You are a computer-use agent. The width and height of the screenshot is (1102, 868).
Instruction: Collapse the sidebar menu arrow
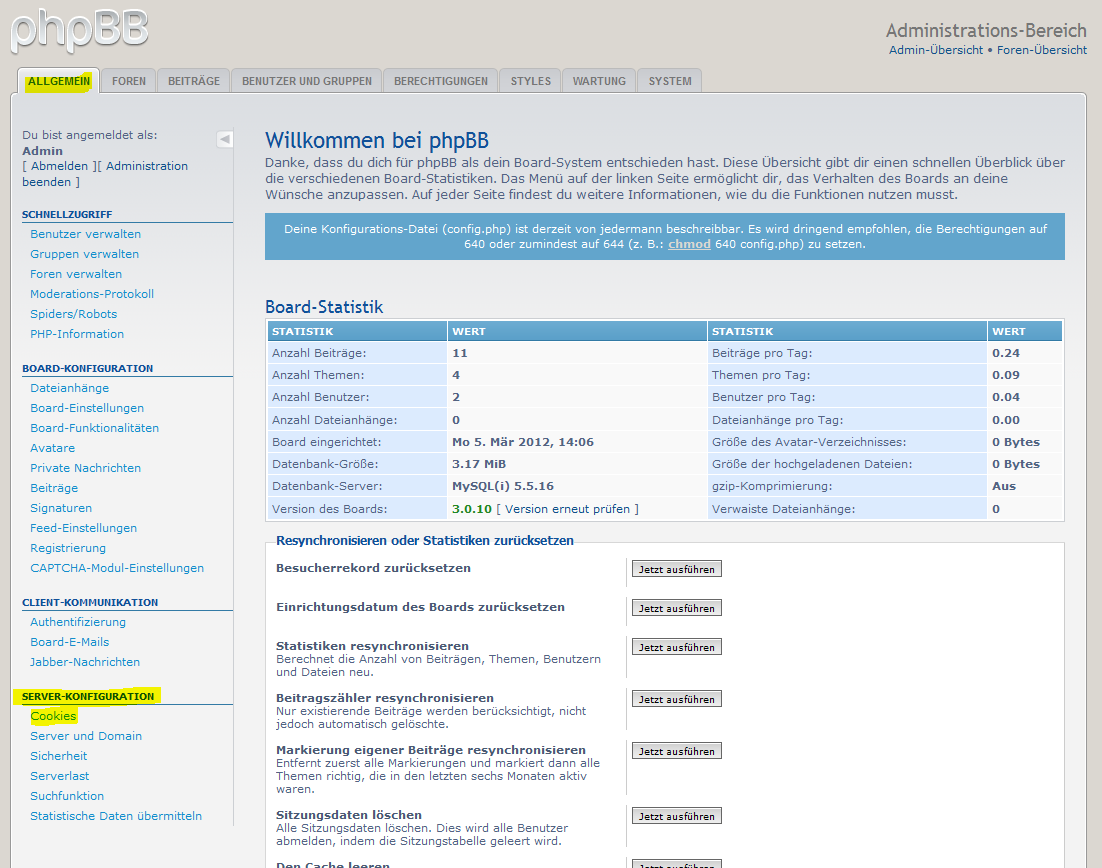point(225,139)
